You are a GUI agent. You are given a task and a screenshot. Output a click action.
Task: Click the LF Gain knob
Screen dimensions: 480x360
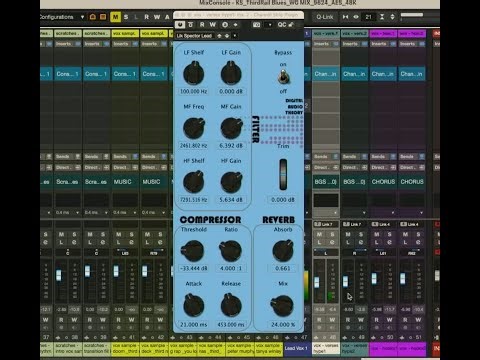click(x=231, y=73)
